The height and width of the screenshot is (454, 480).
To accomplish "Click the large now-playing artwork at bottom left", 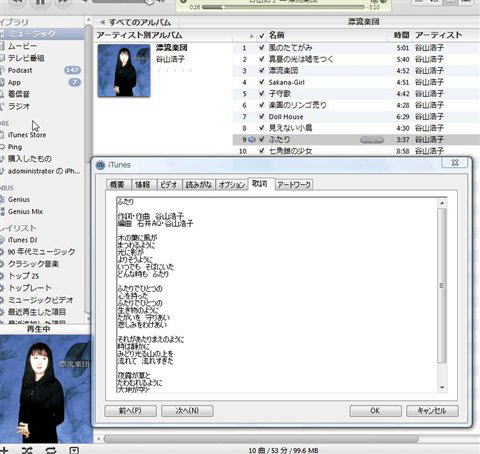I will click(45, 389).
